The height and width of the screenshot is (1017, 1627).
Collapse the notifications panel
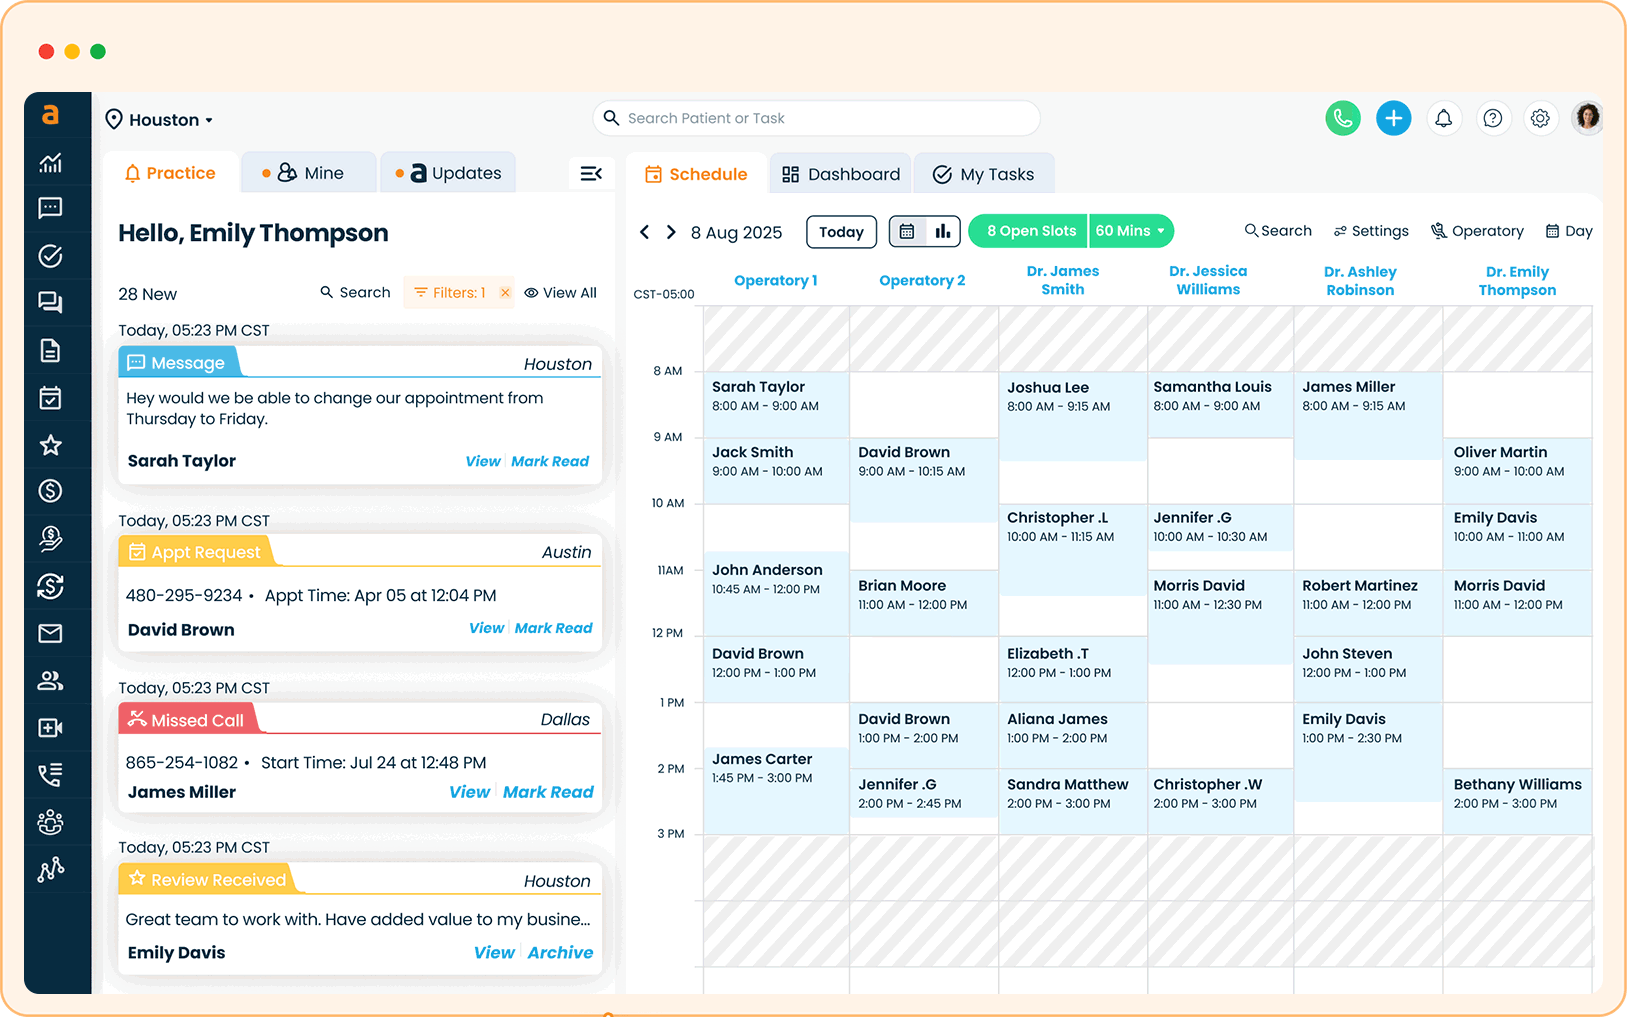coord(591,174)
